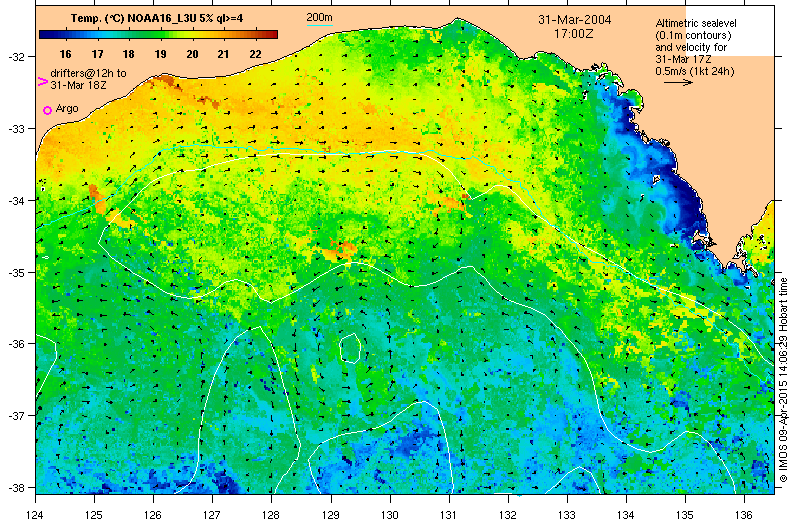Click the color bar tick label '21'
The image size is (800, 520).
[x=223, y=54]
